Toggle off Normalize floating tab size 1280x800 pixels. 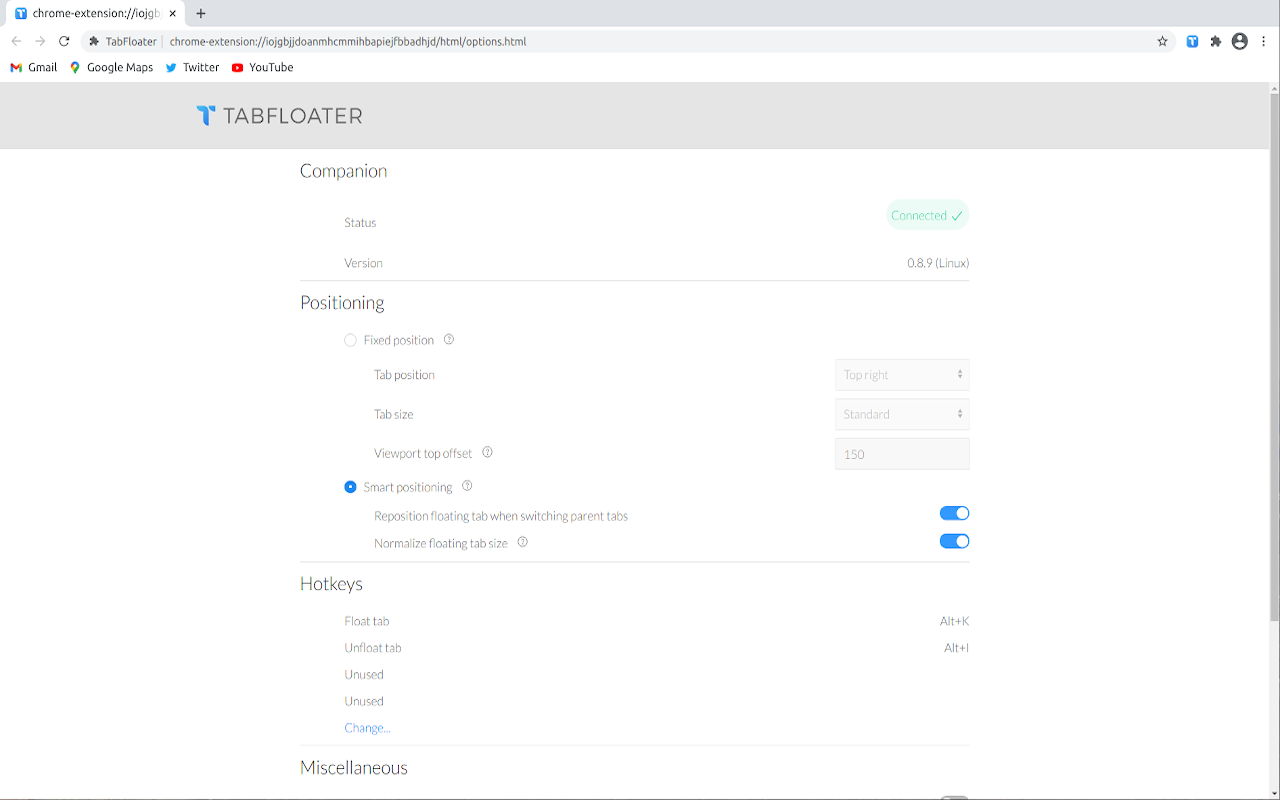[x=954, y=540]
